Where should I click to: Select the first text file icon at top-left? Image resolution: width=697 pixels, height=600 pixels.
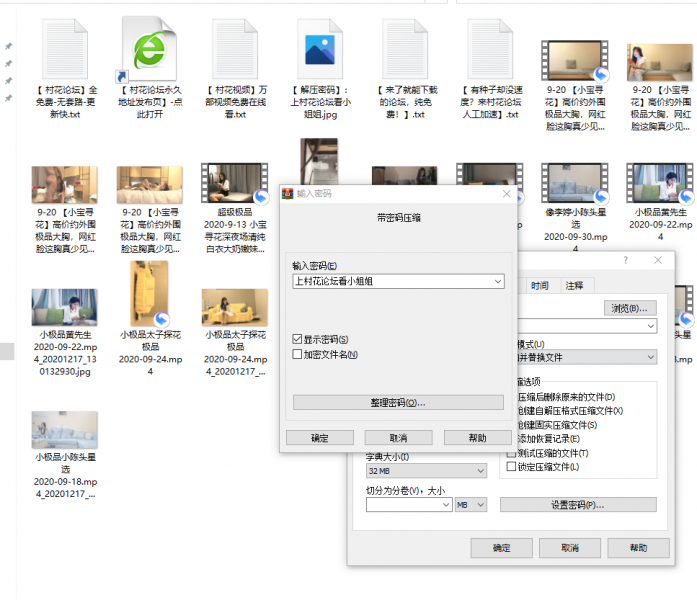tap(63, 49)
